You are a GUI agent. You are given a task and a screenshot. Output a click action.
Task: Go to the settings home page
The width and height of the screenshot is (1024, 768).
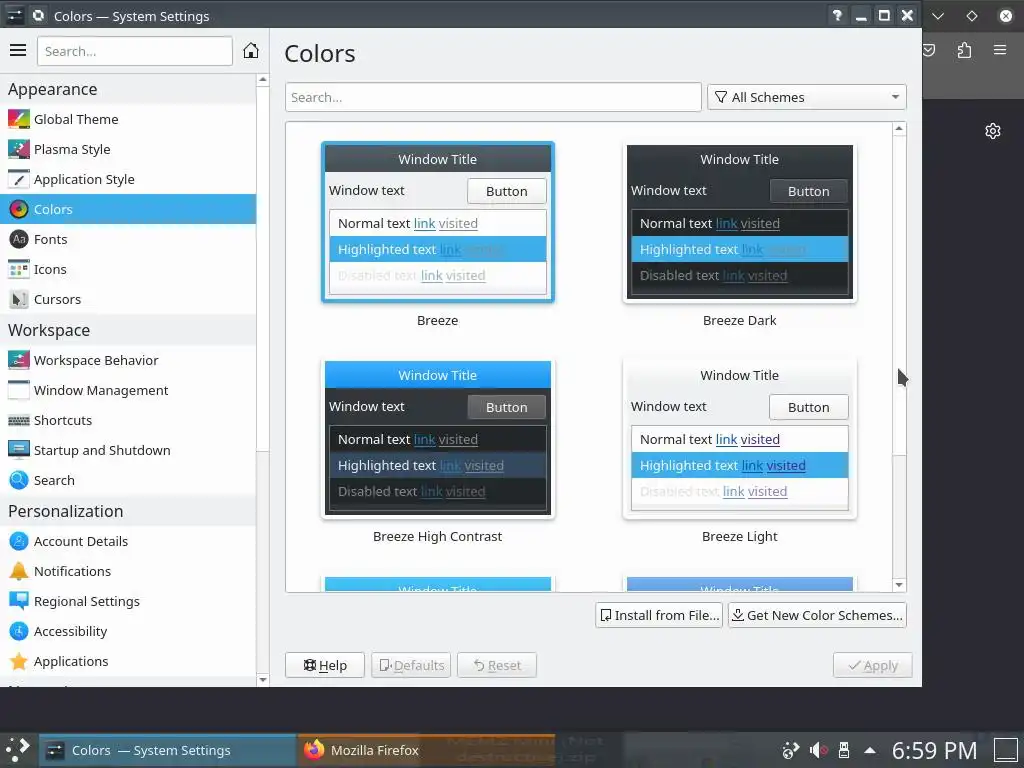pos(251,50)
